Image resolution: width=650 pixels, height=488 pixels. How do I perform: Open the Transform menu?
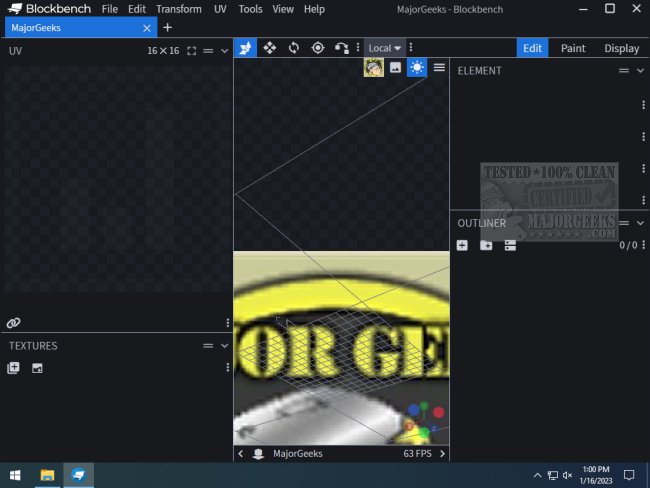[179, 9]
